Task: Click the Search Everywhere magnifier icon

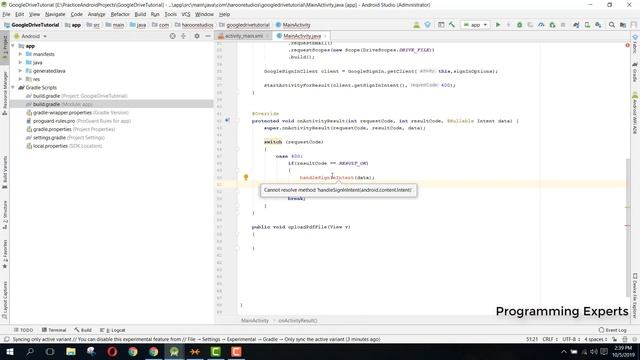Action: (612, 25)
